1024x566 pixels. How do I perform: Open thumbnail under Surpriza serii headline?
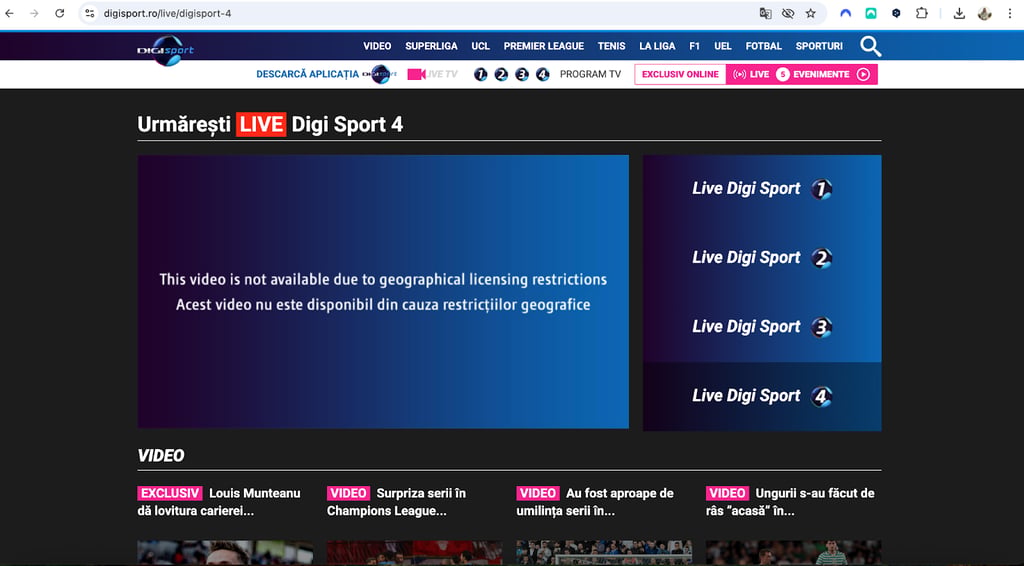coord(415,553)
